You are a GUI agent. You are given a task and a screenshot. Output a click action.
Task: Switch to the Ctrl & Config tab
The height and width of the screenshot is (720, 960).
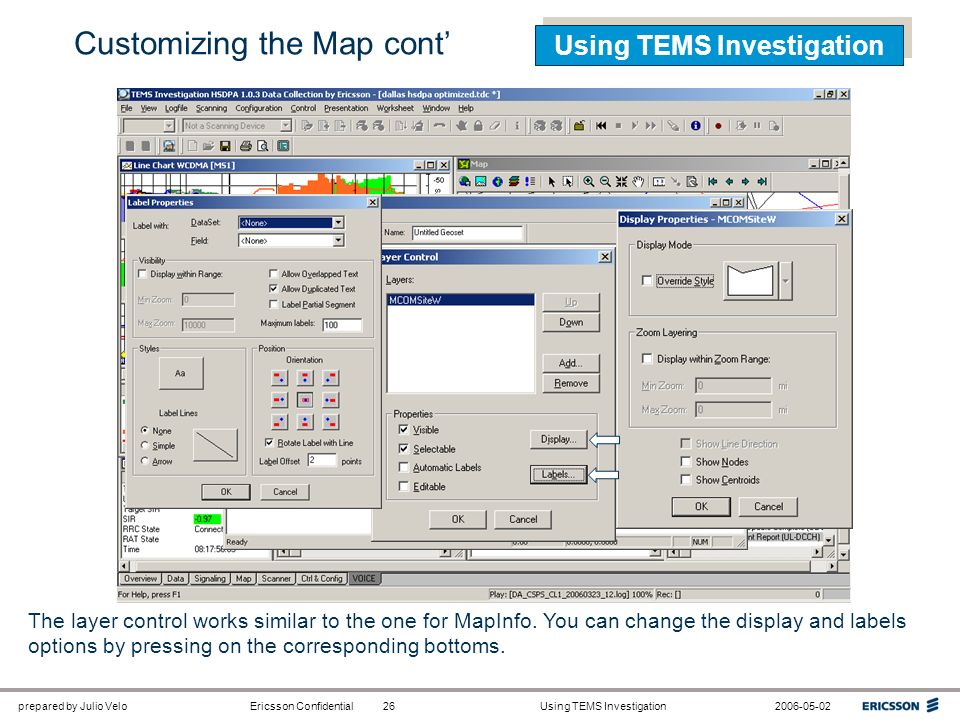click(x=322, y=579)
